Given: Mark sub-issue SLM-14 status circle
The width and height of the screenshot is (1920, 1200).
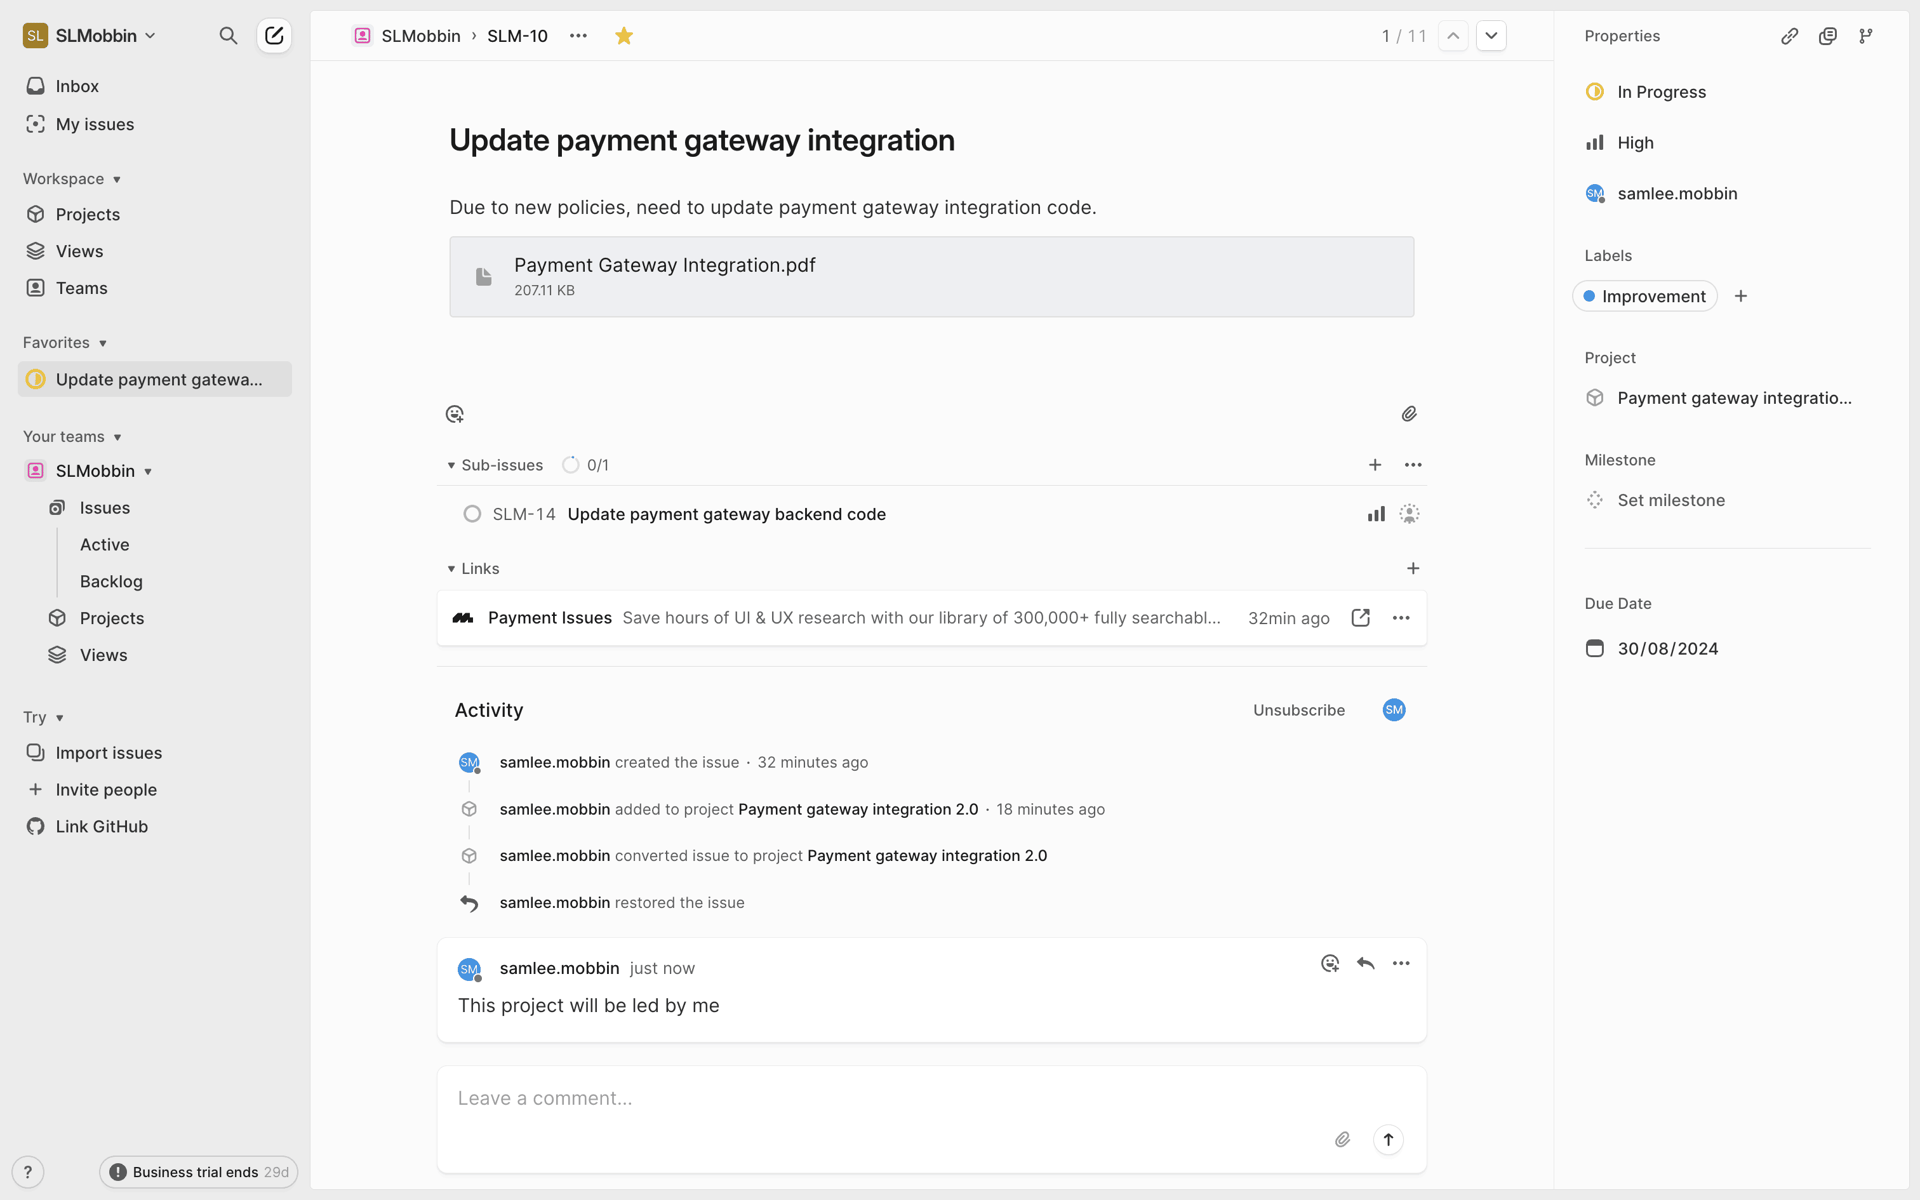Looking at the screenshot, I should (472, 514).
